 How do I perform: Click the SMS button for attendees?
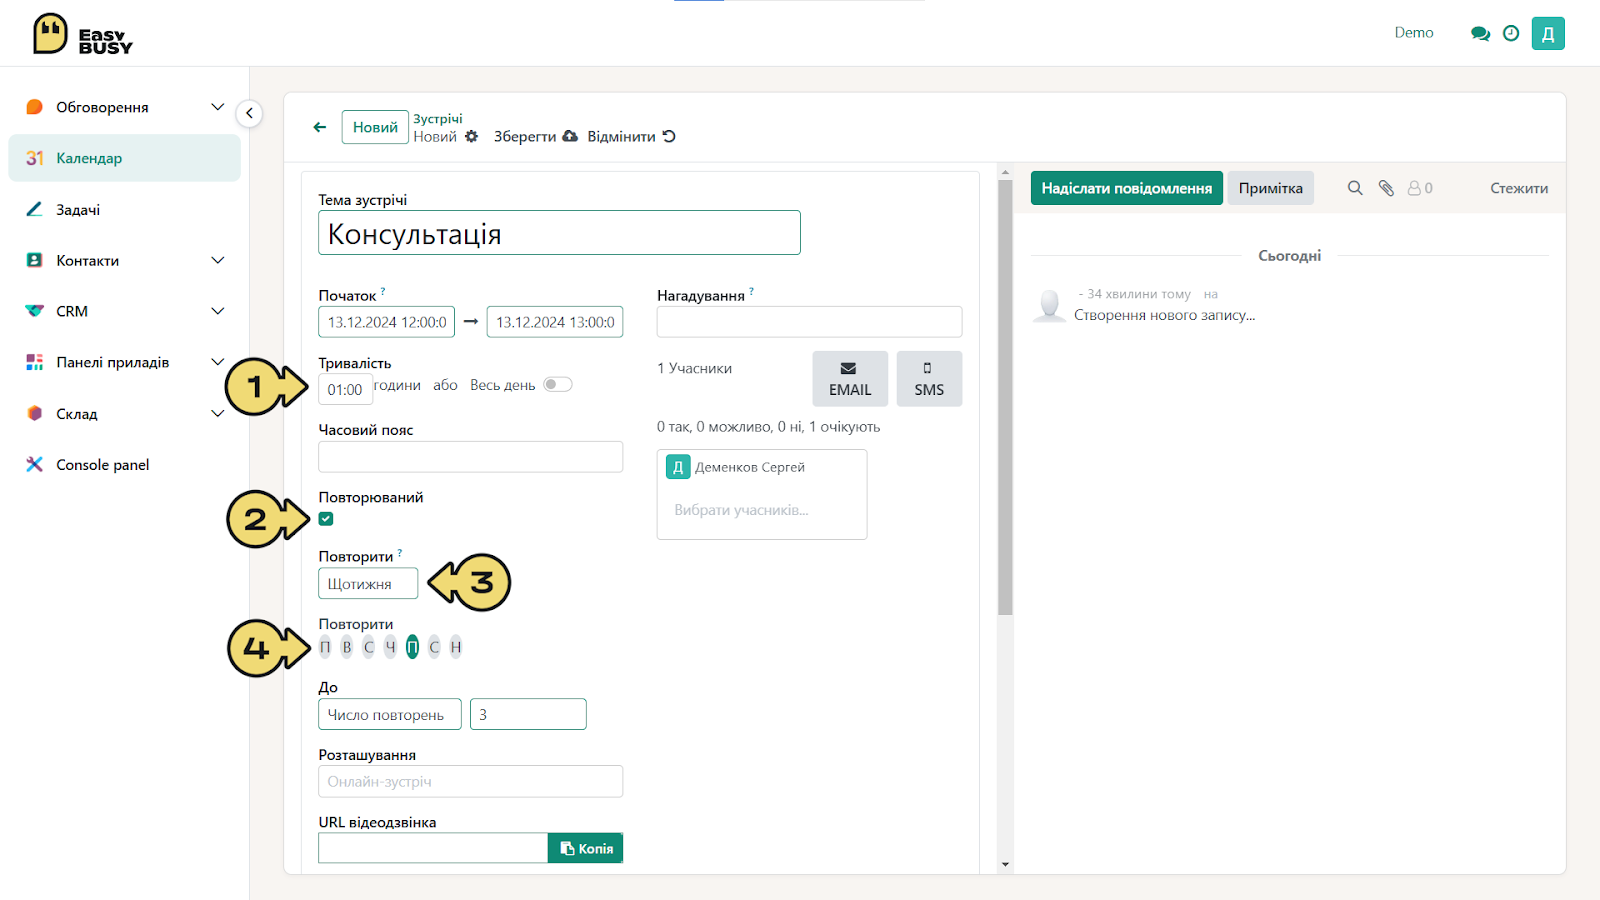(929, 379)
